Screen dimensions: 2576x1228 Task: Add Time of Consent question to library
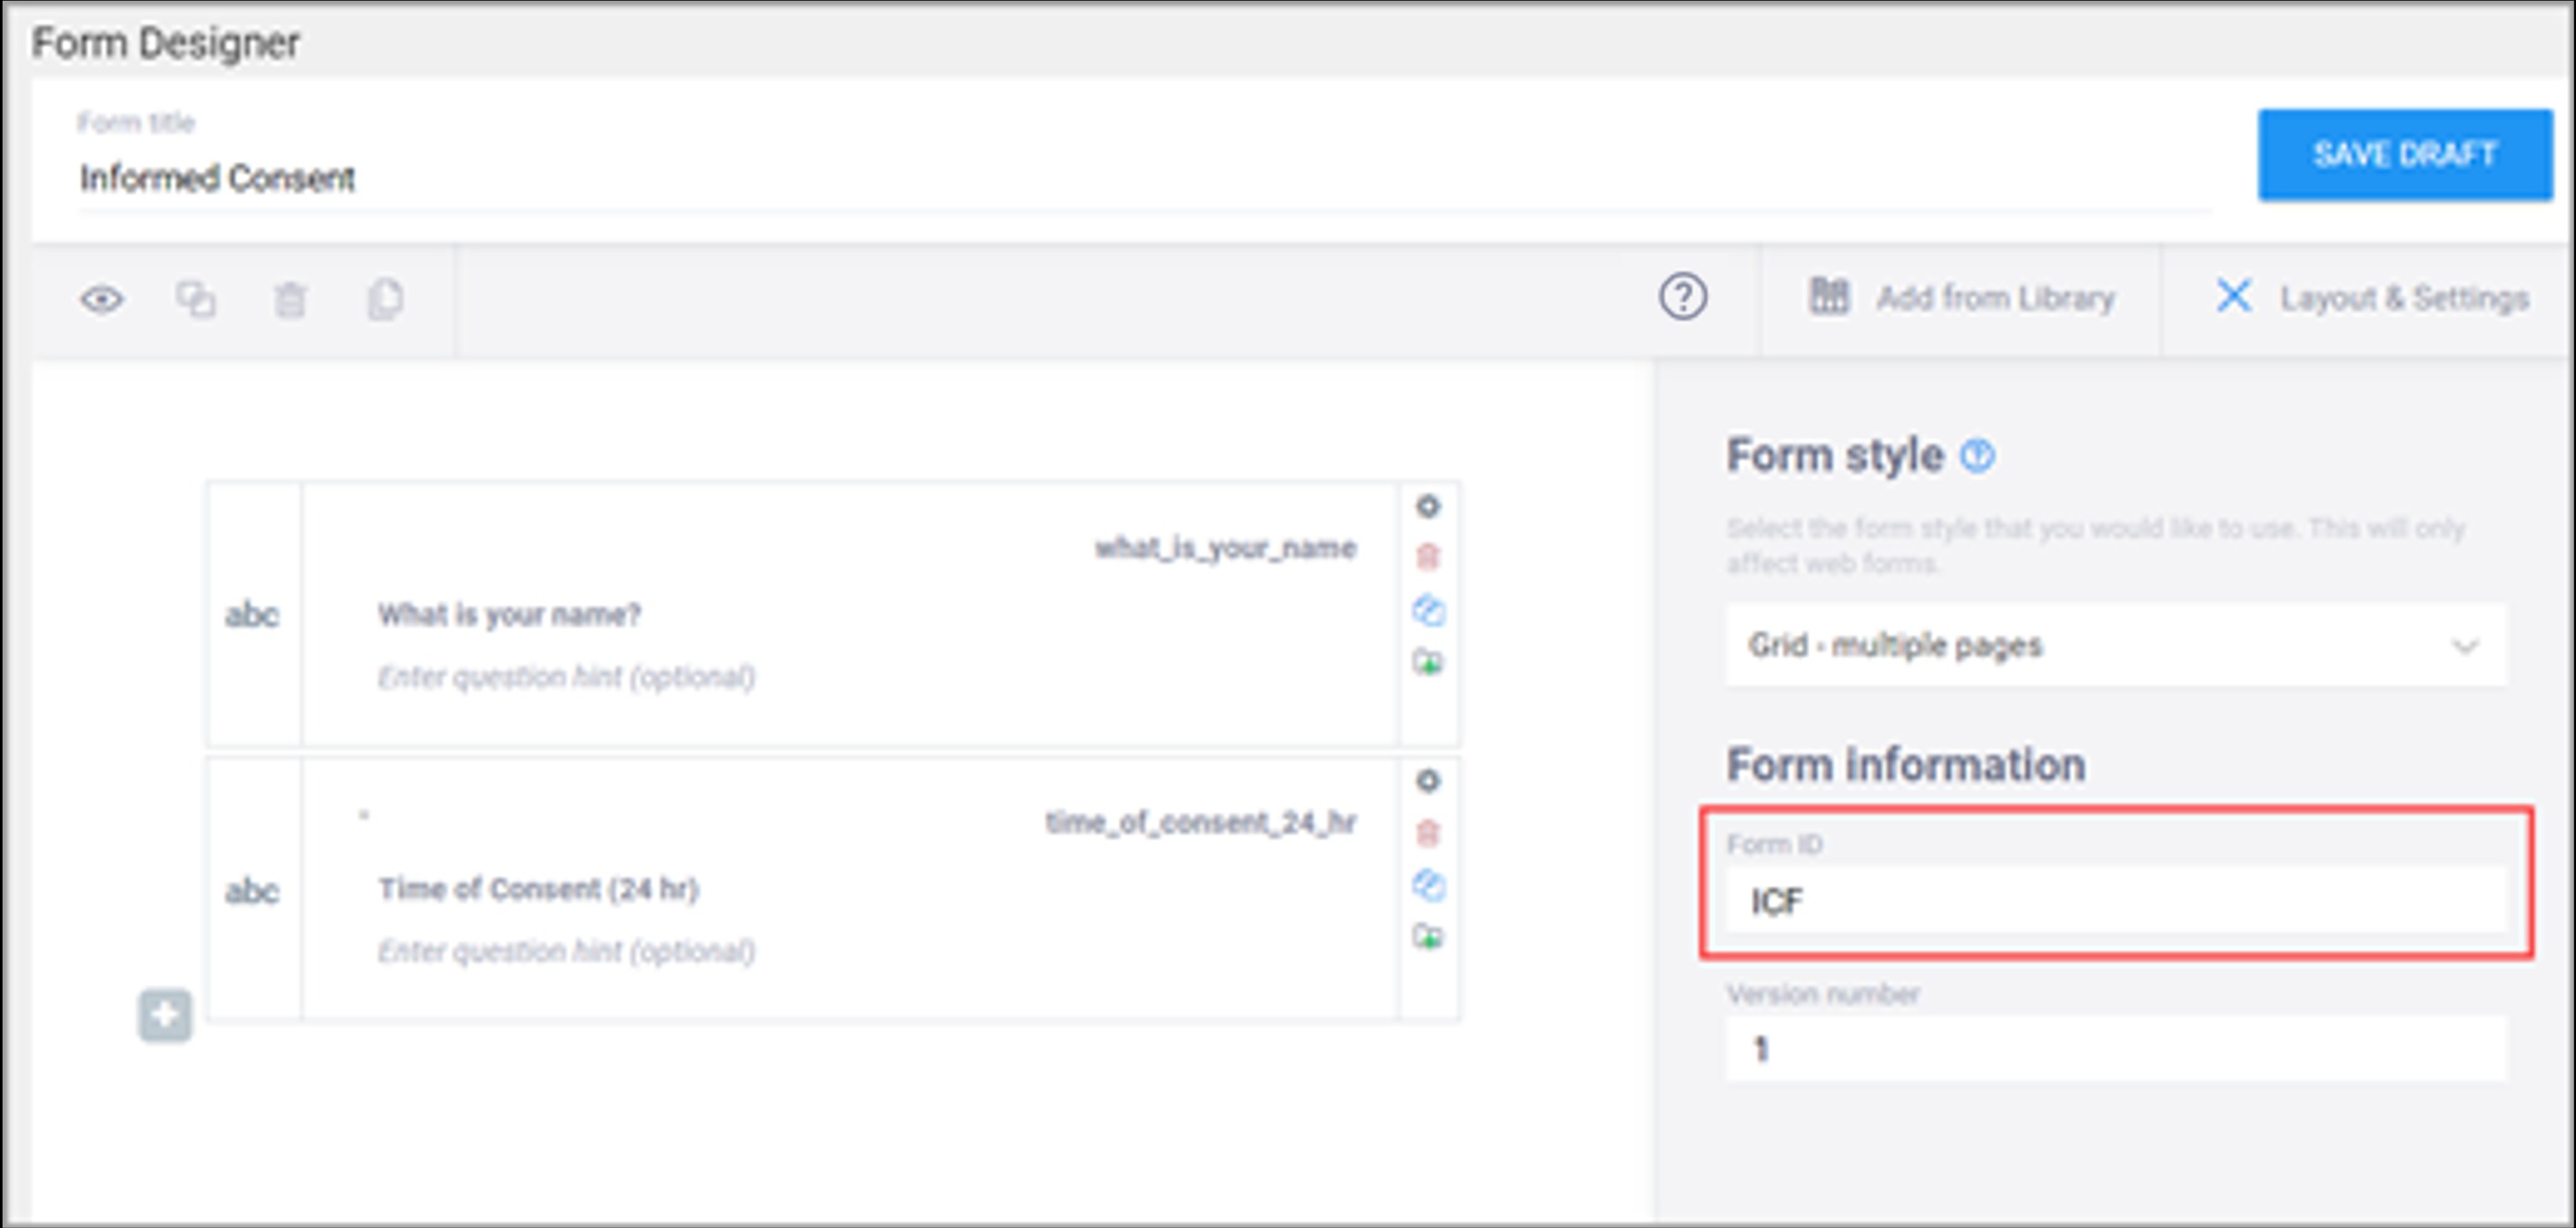click(x=1428, y=937)
